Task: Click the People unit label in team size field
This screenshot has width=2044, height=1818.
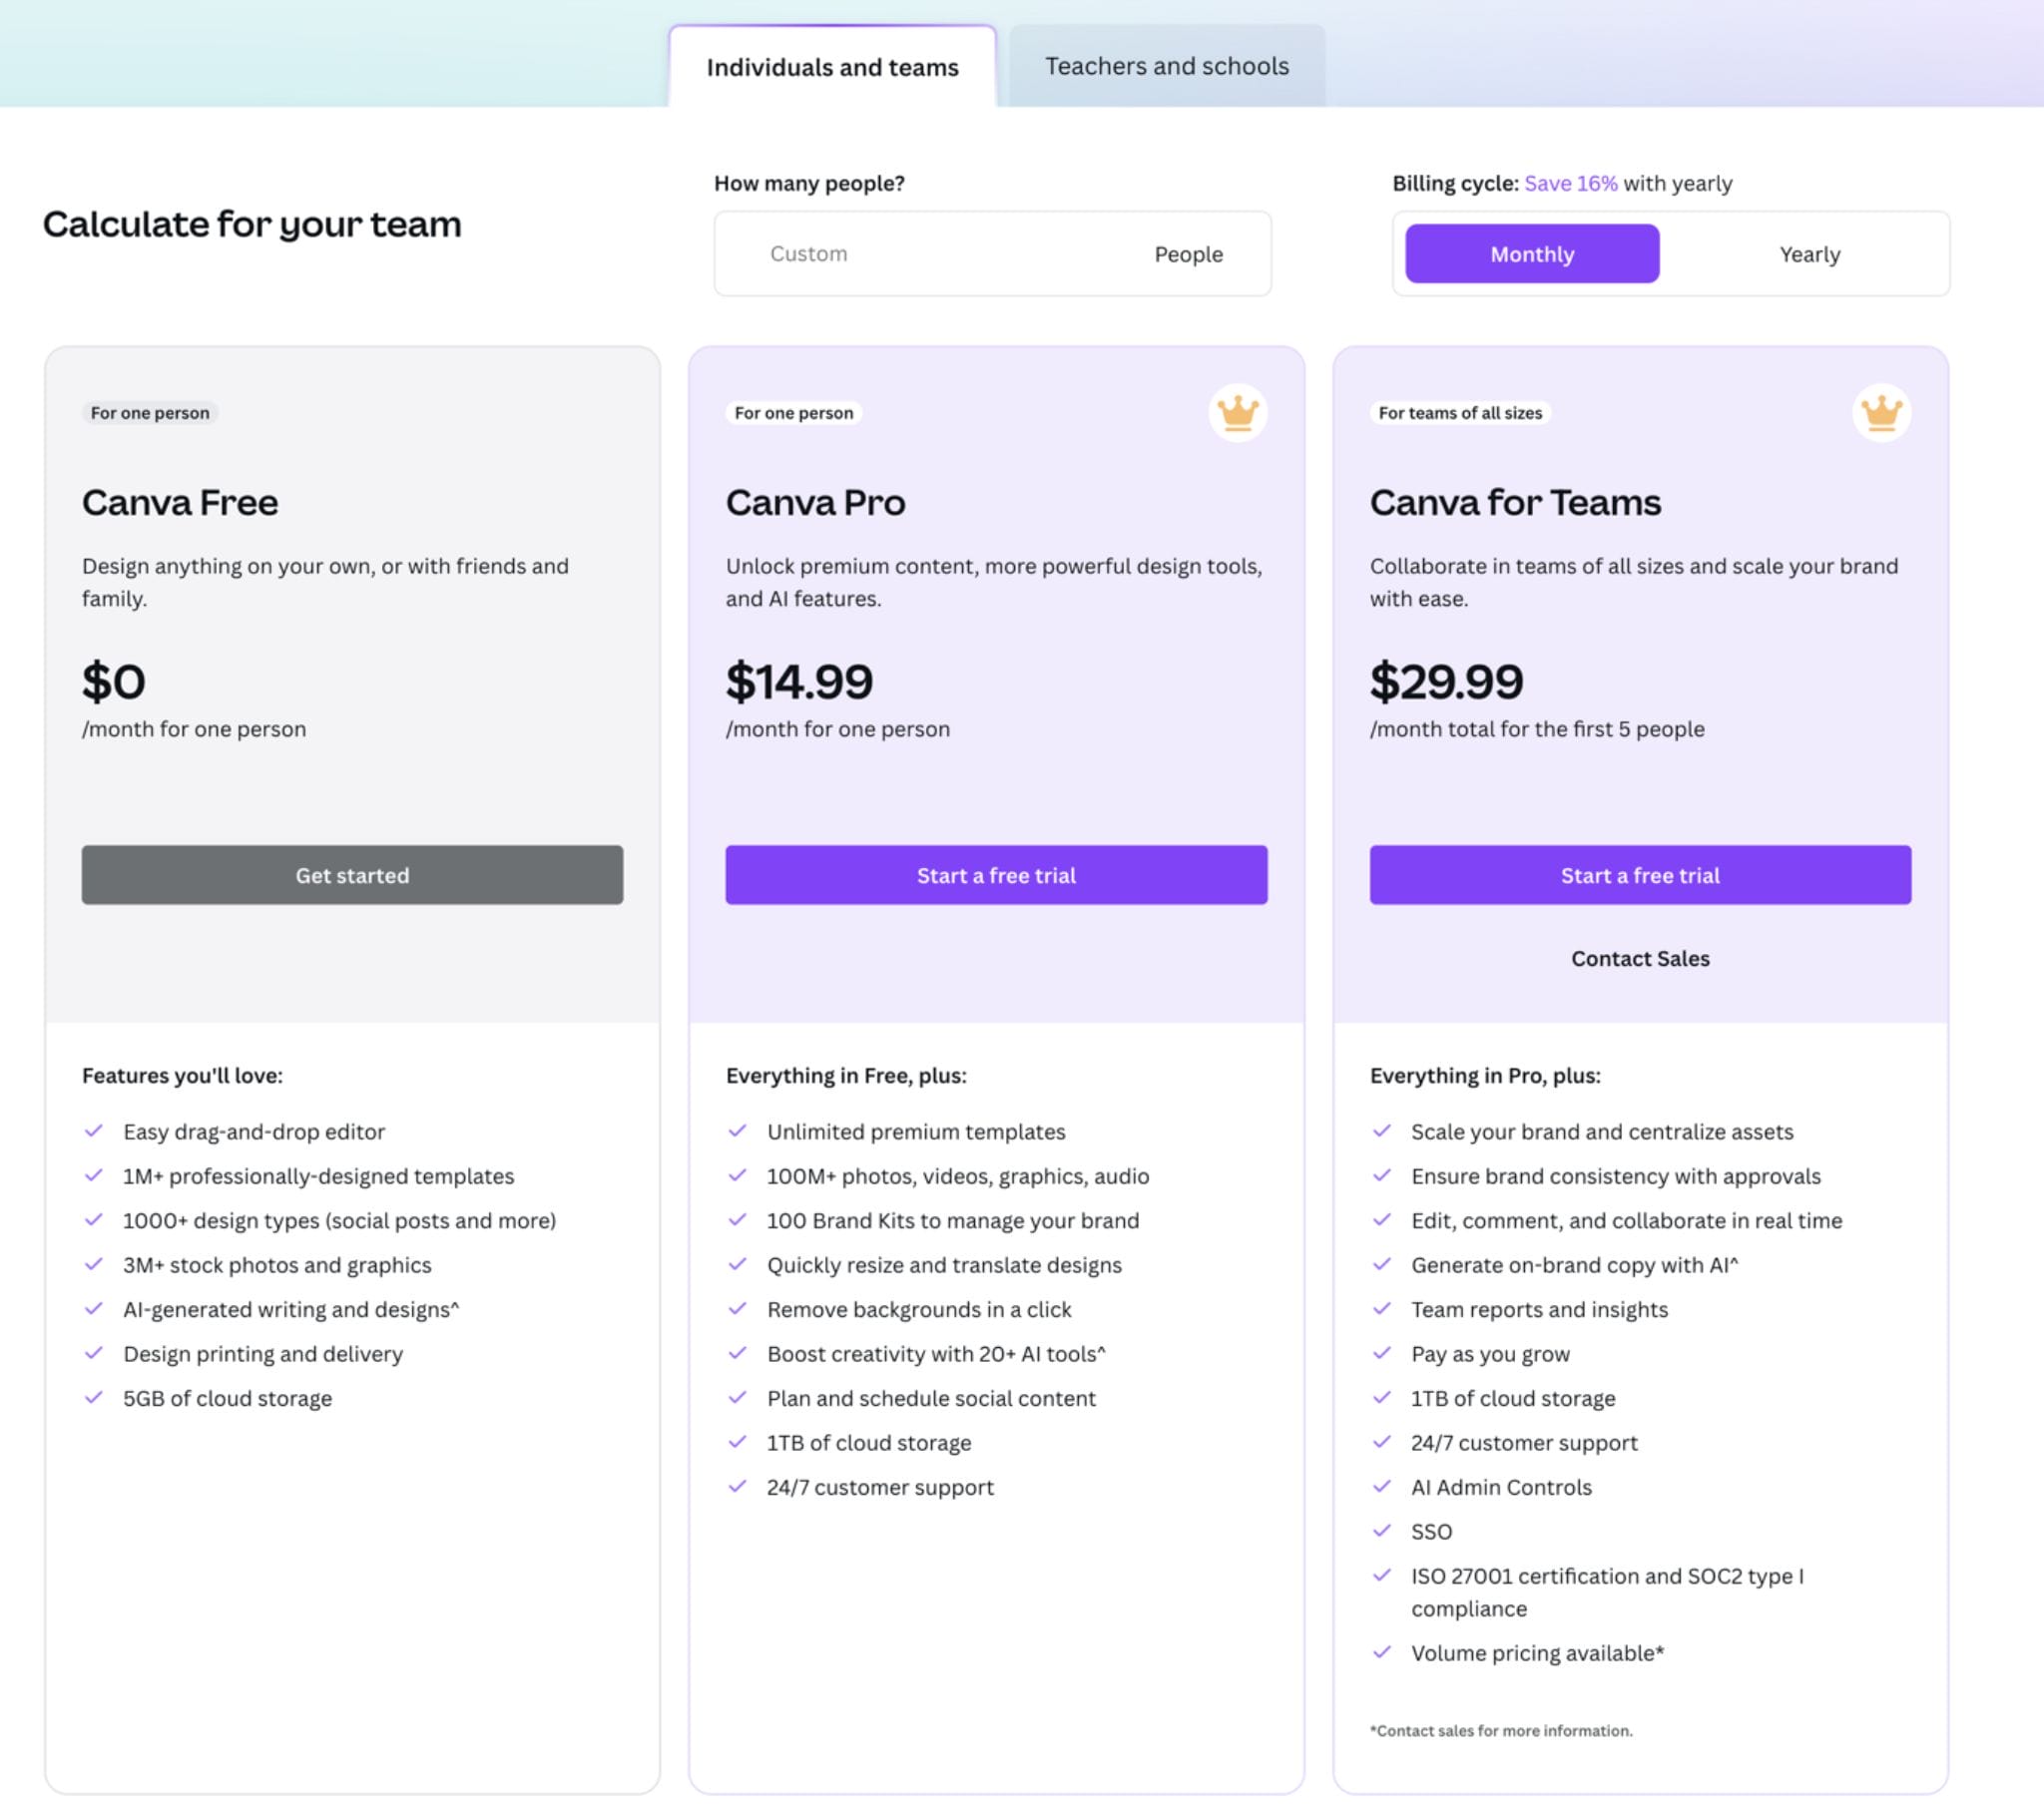Action: click(1188, 254)
